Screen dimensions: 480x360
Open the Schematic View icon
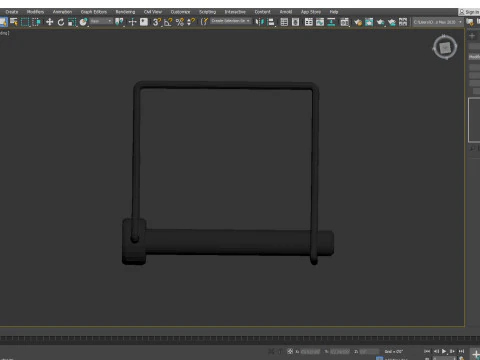(331, 22)
